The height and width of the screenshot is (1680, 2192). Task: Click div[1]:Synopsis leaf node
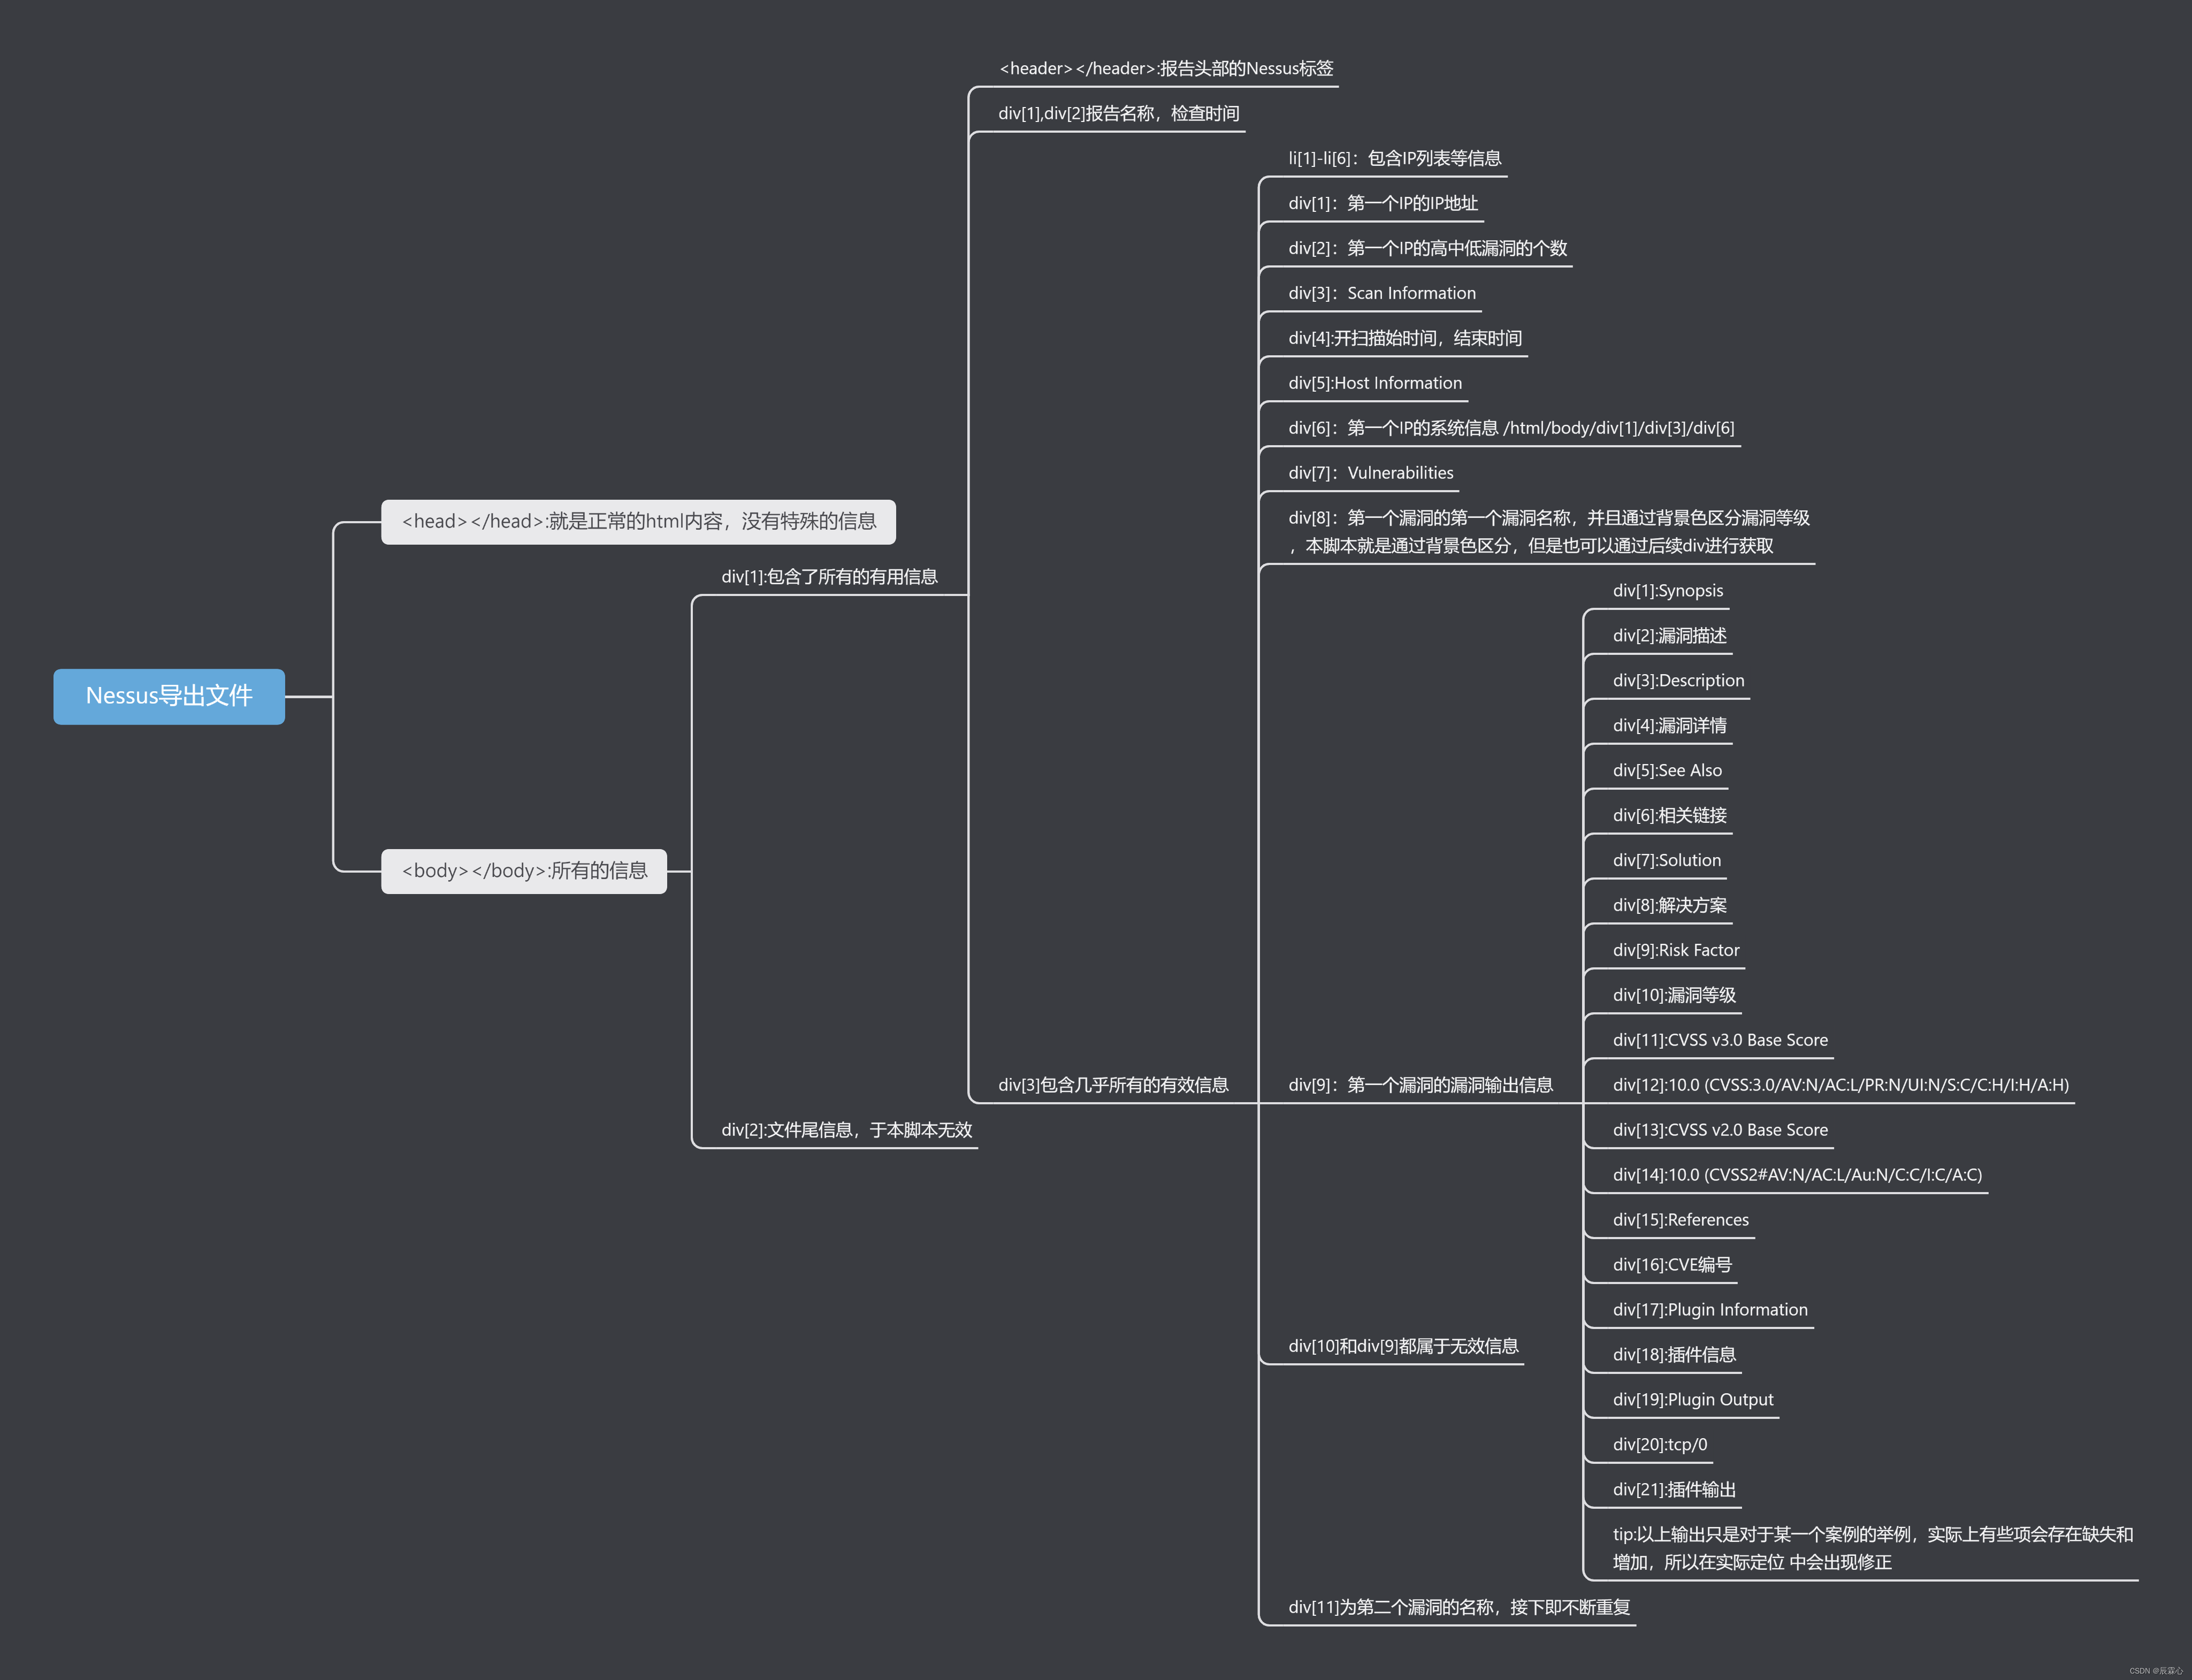pos(1667,591)
